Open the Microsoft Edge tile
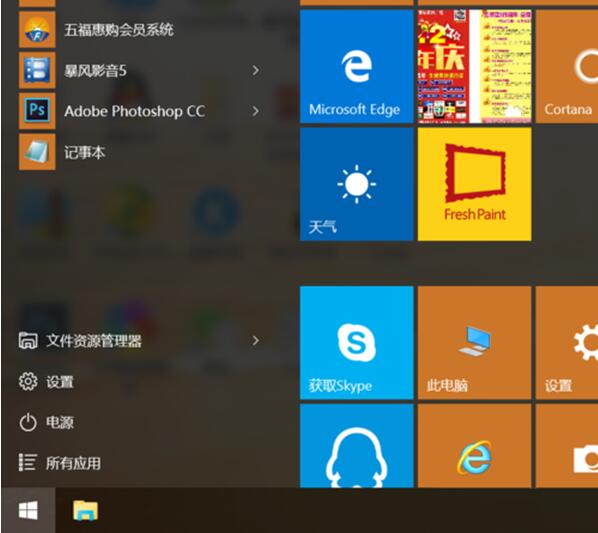Viewport: 598px width, 533px height. click(x=357, y=66)
